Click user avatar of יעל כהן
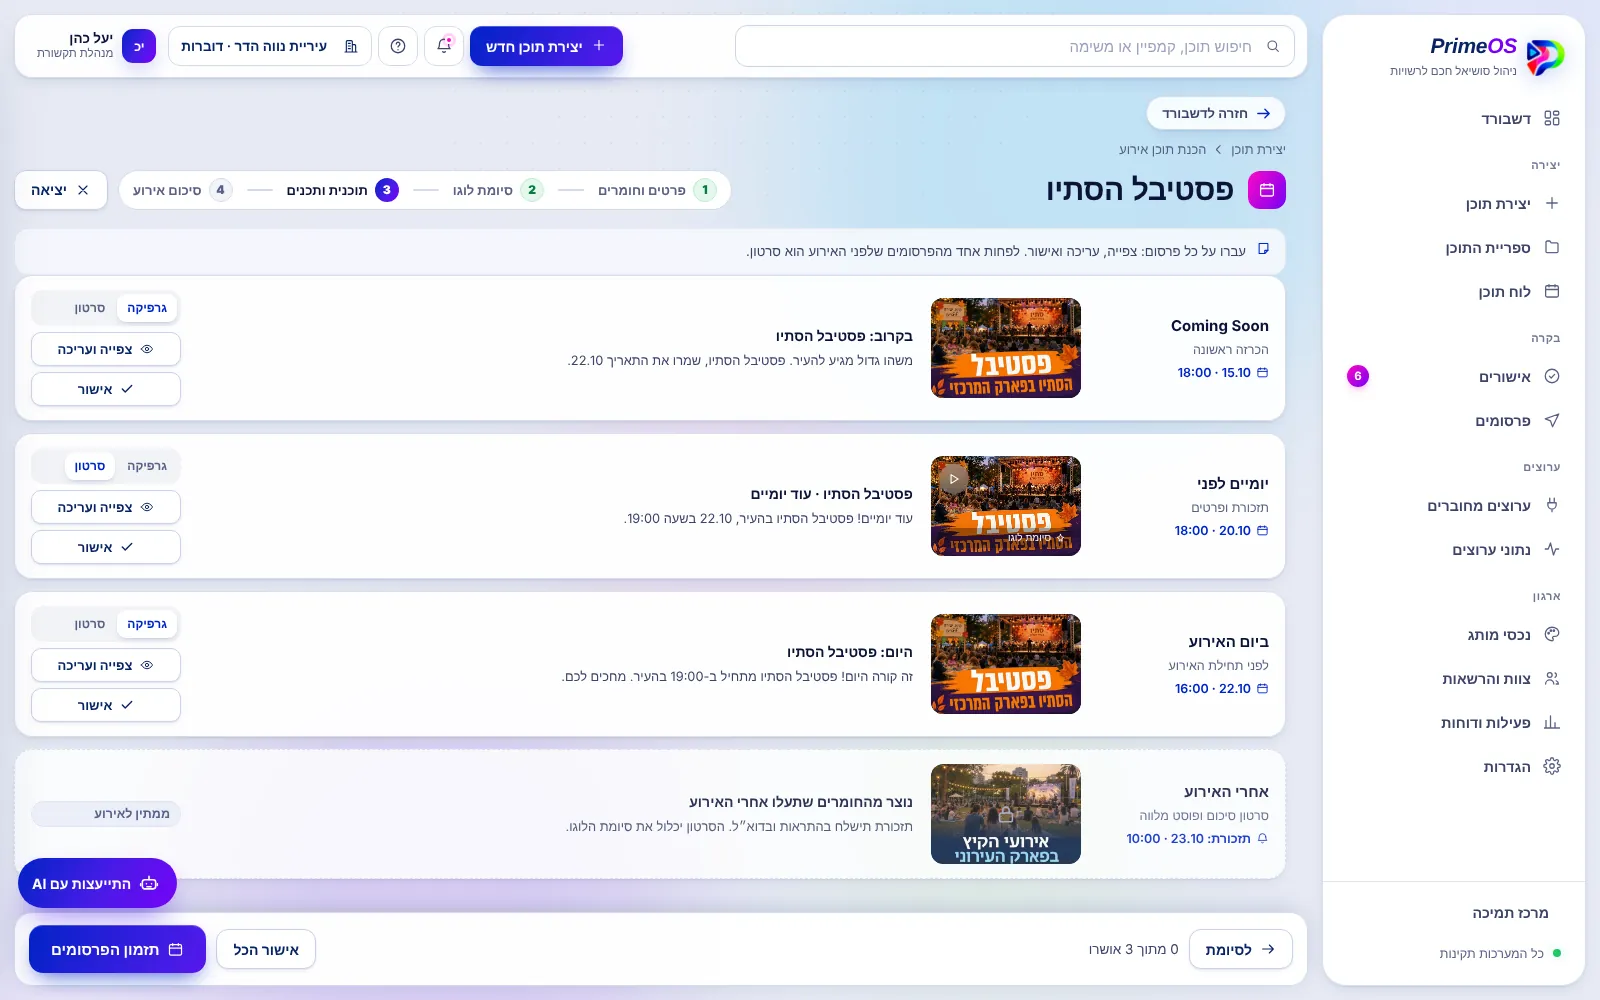Viewport: 1600px width, 1000px height. 139,46
